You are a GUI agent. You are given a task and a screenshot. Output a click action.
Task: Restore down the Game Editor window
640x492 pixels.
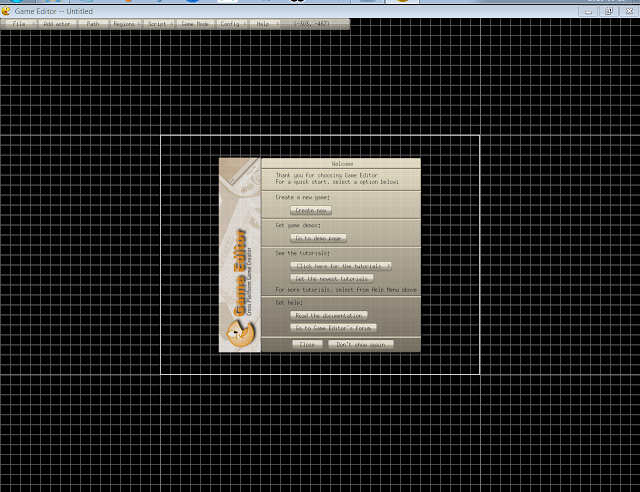click(609, 11)
